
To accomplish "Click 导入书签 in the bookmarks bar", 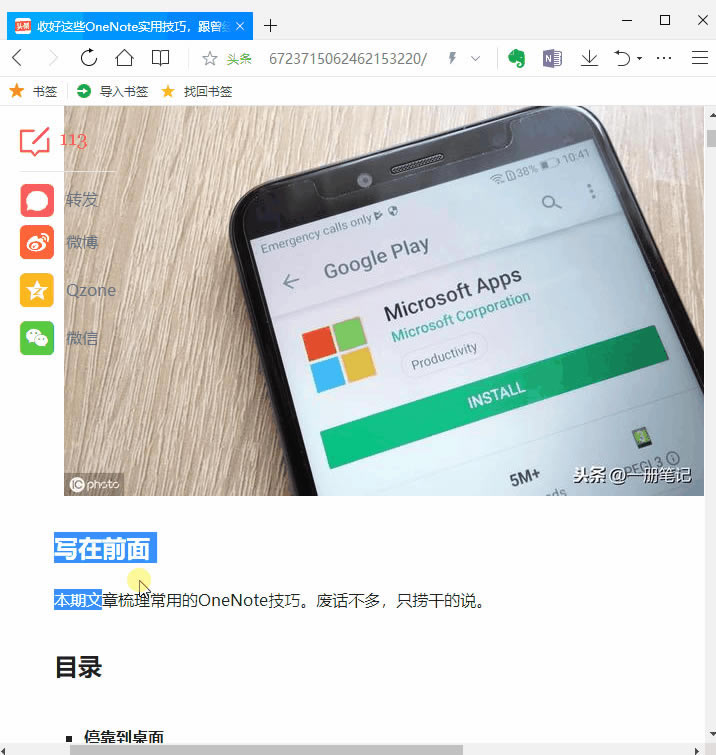I will point(113,91).
